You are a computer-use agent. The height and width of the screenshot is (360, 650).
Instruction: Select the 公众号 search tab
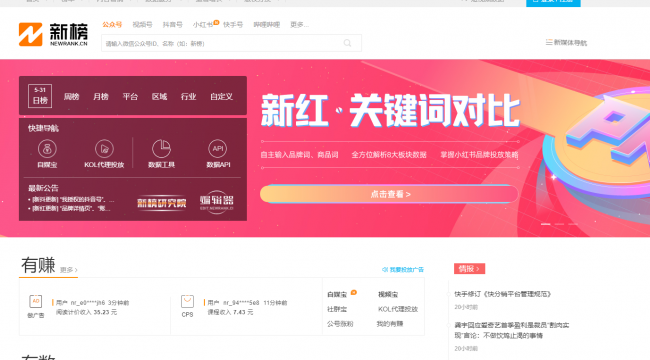click(x=112, y=24)
